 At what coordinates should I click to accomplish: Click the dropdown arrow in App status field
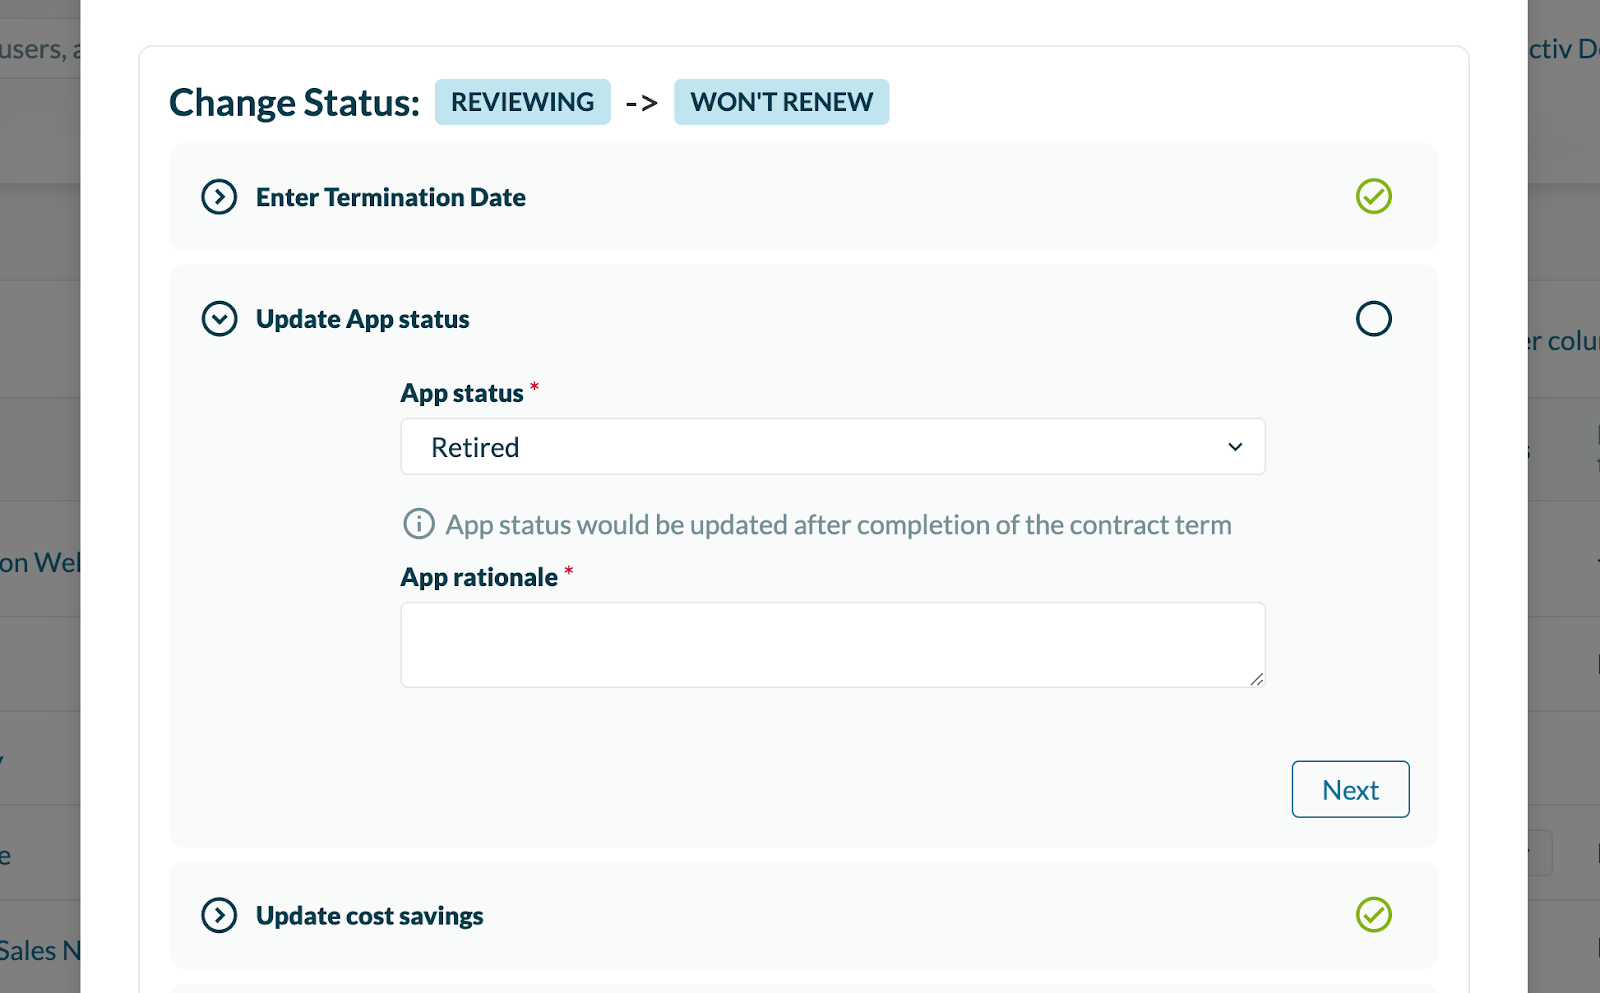pyautogui.click(x=1235, y=447)
